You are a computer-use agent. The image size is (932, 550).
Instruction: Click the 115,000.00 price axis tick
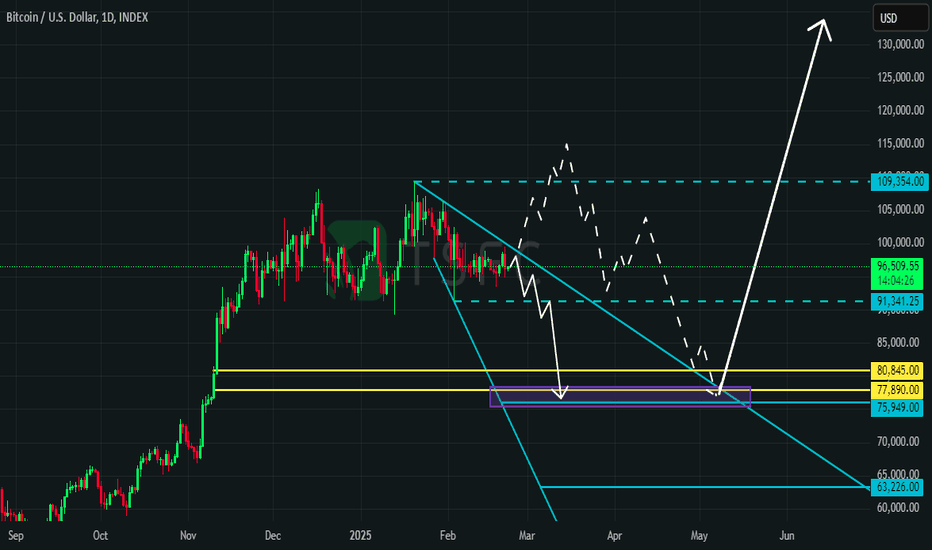(900, 143)
